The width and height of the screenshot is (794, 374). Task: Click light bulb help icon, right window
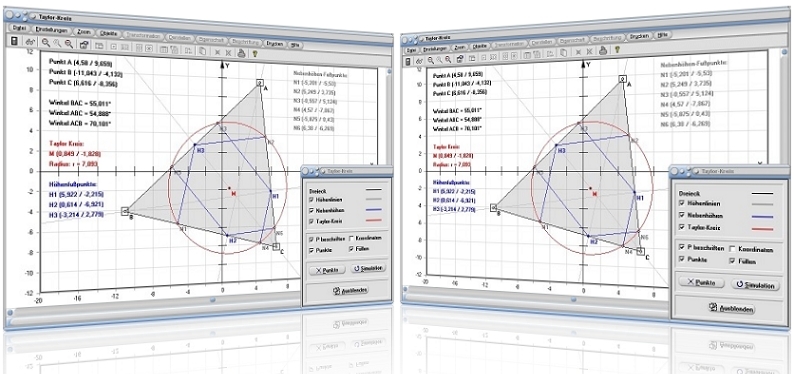(x=617, y=49)
